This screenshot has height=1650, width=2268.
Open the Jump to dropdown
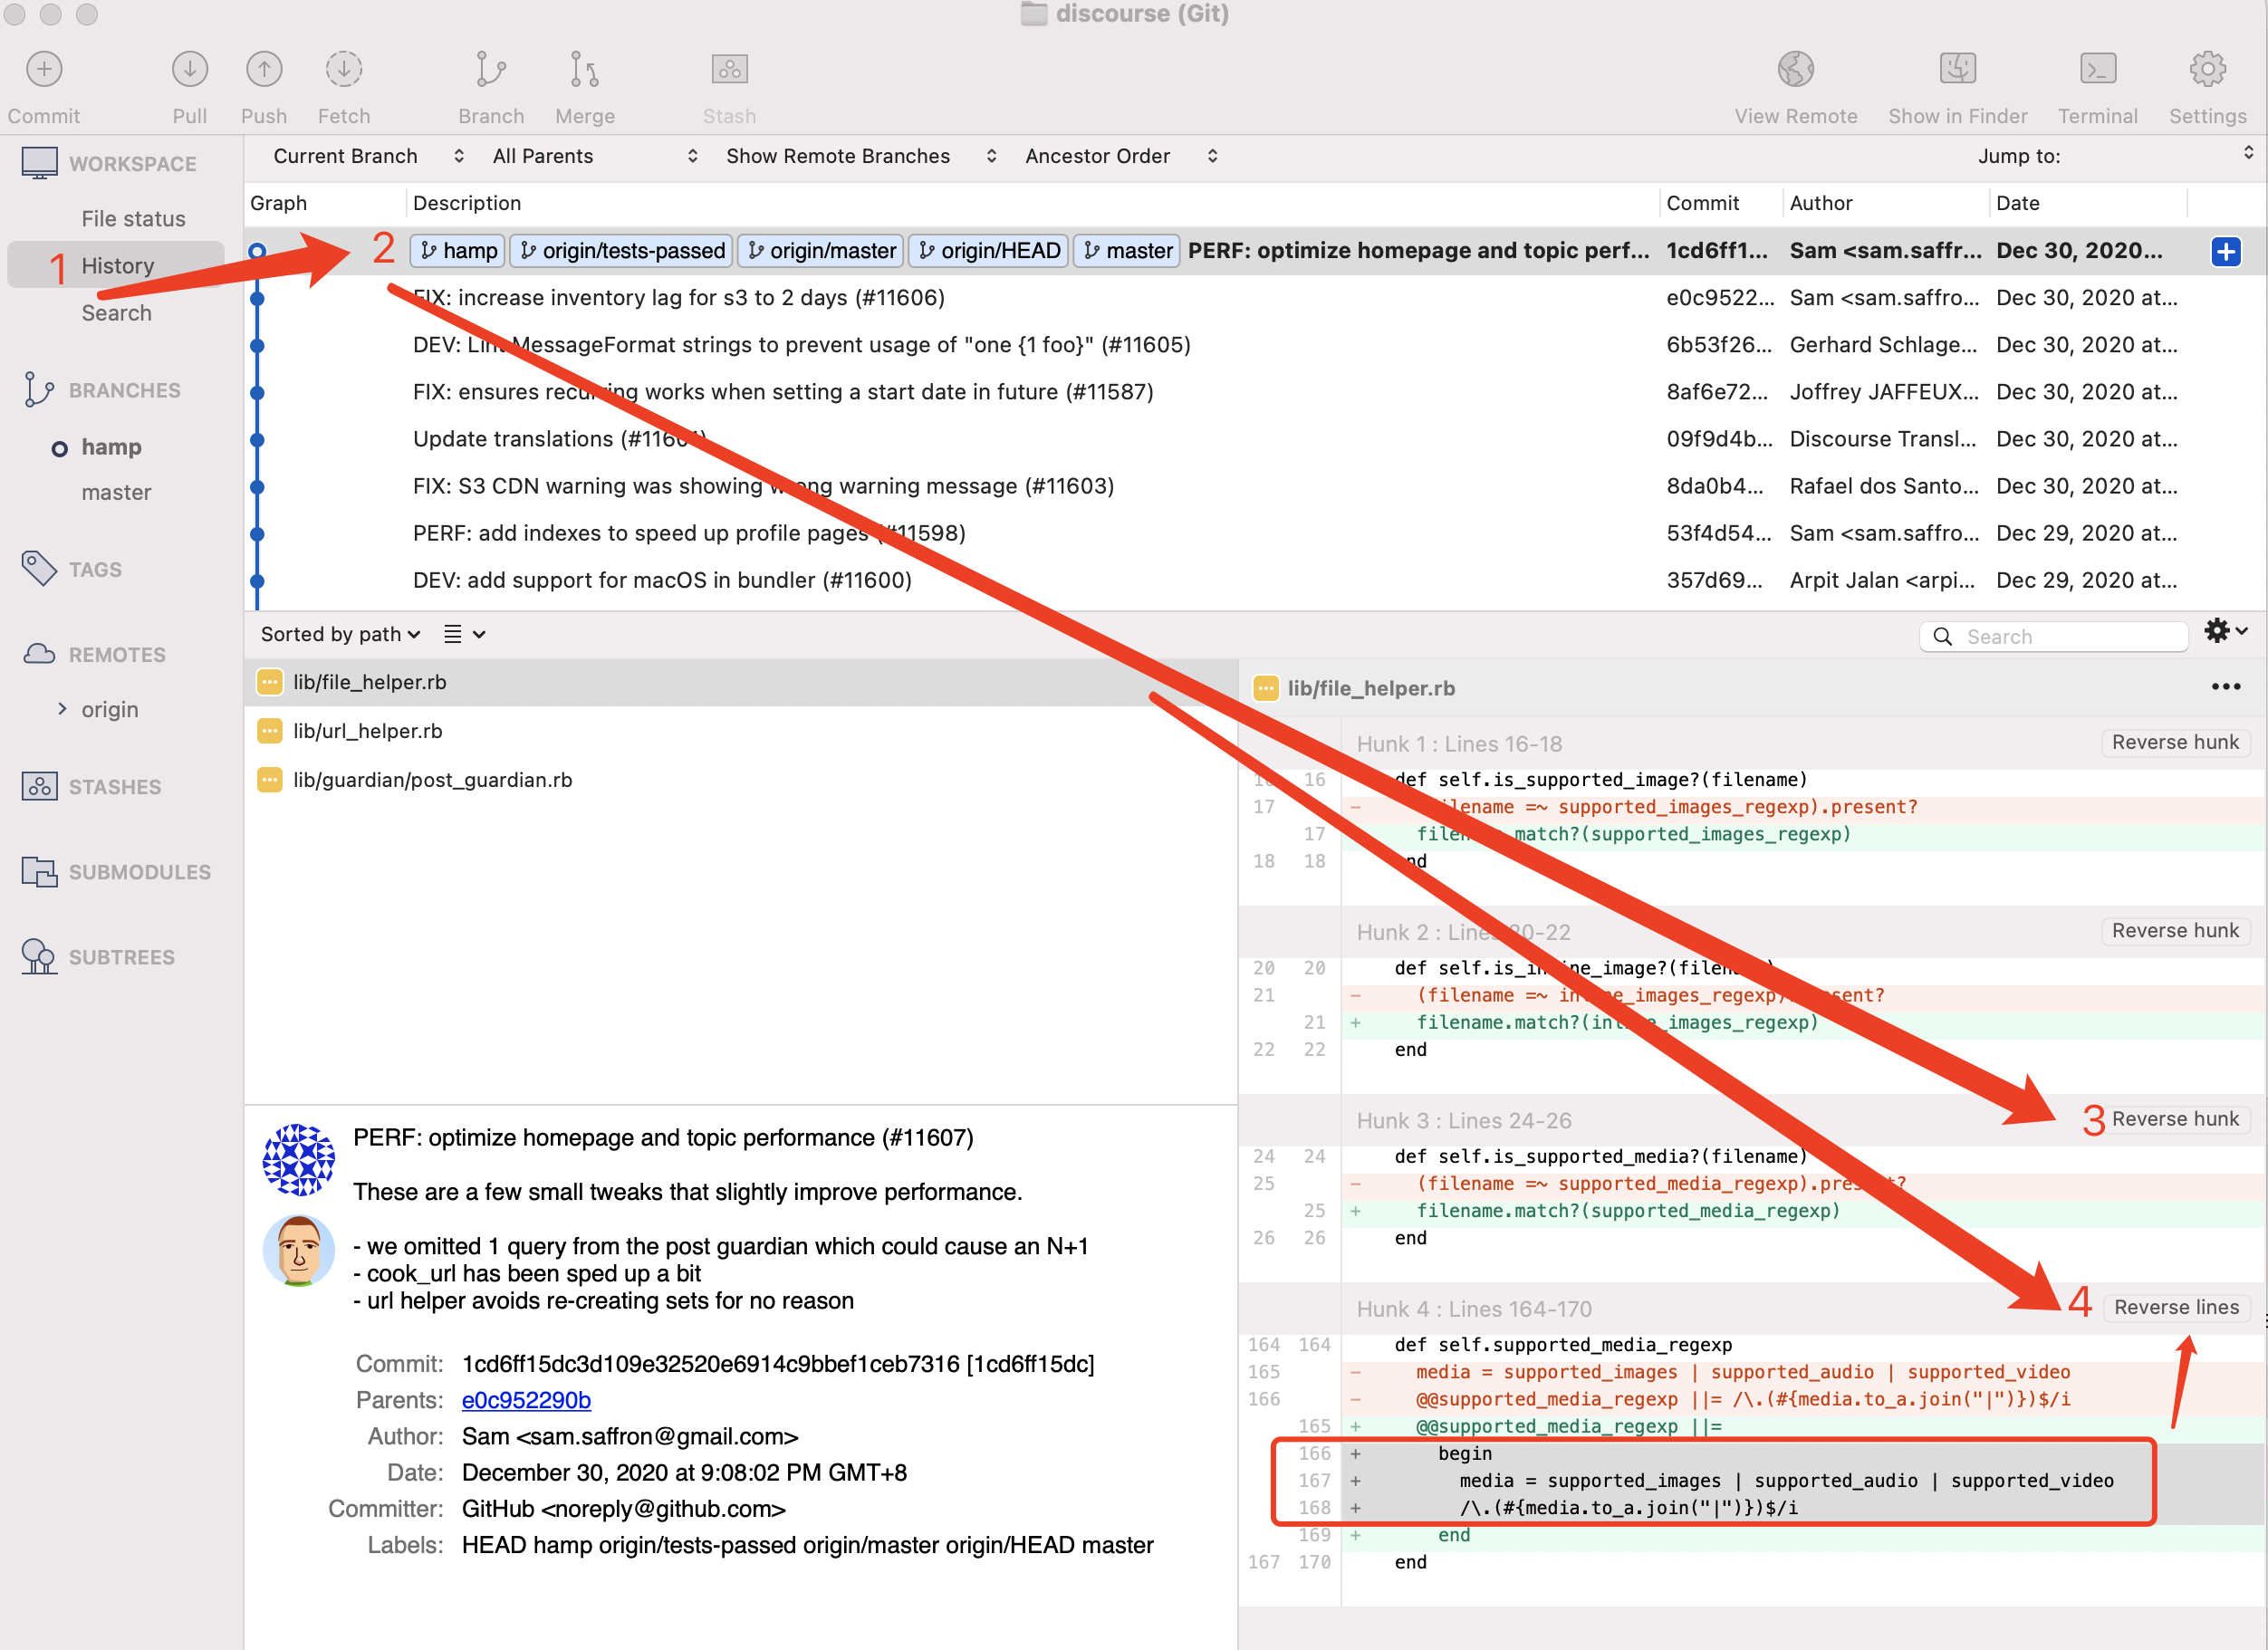2116,156
